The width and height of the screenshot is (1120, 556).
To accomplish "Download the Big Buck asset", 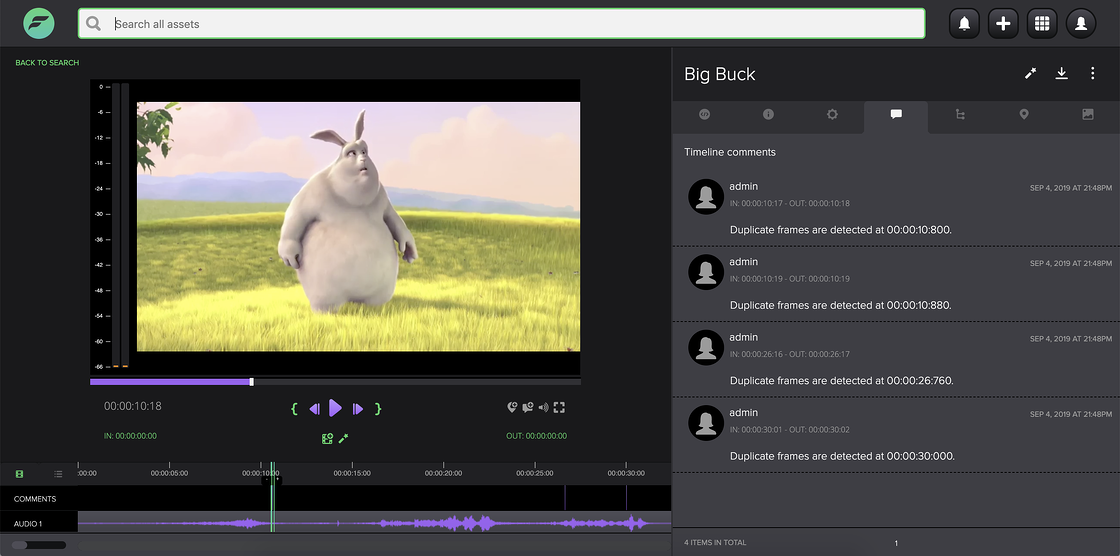I will pos(1062,73).
